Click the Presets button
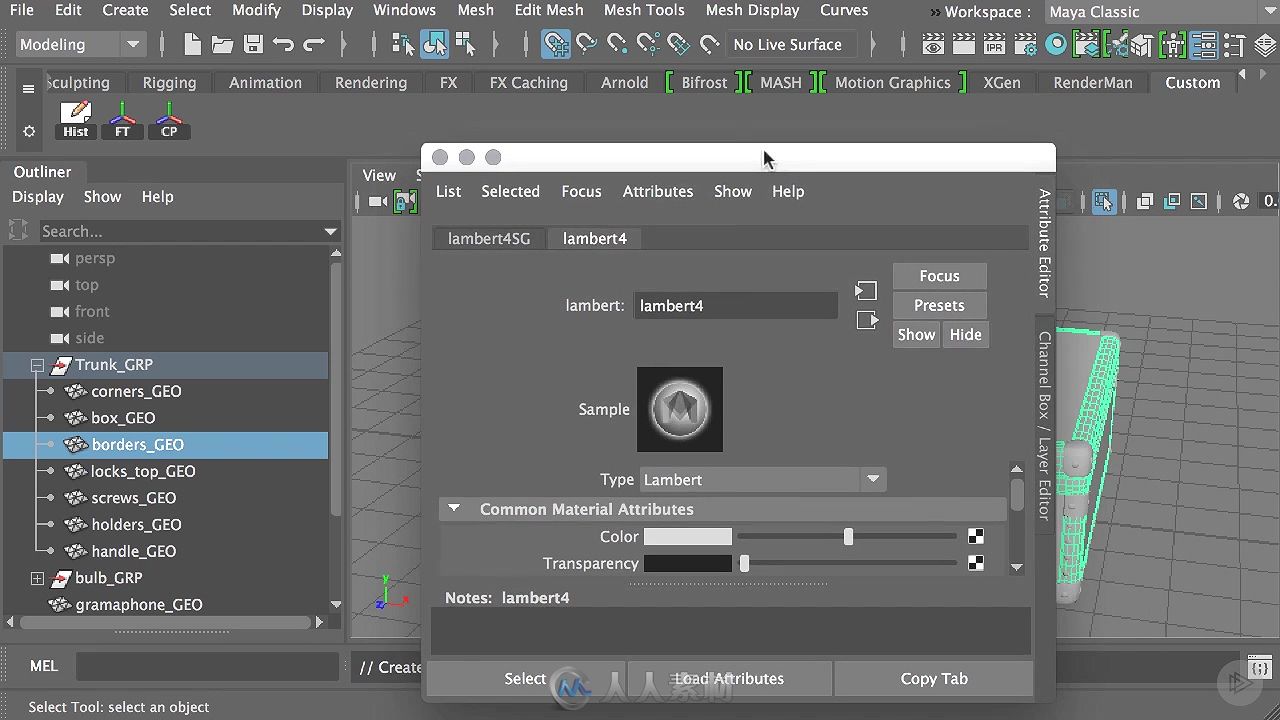The image size is (1280, 720). pyautogui.click(x=939, y=306)
